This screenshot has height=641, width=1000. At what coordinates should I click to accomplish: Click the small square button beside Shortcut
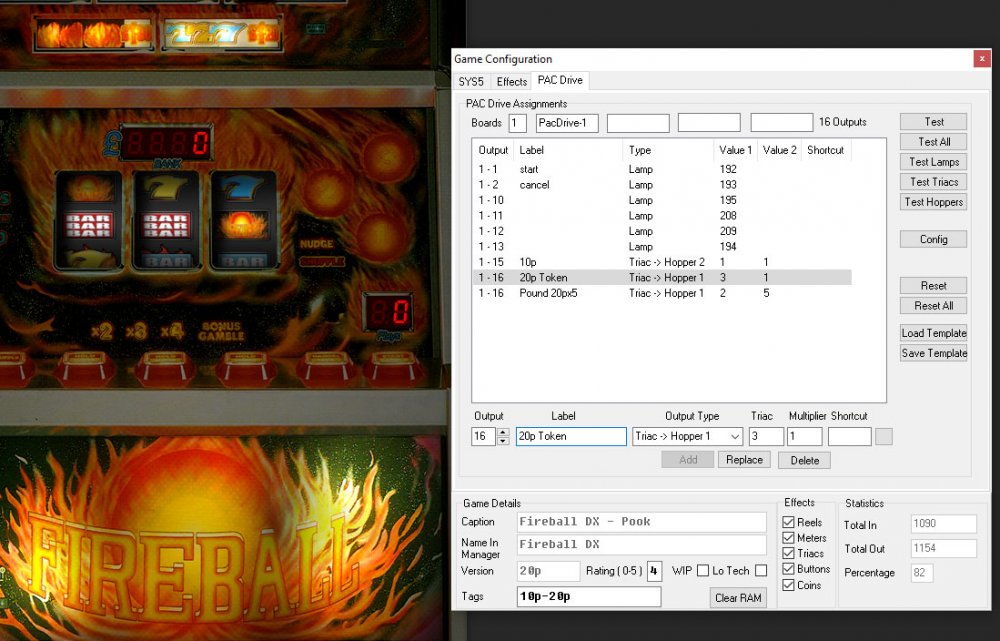click(884, 436)
